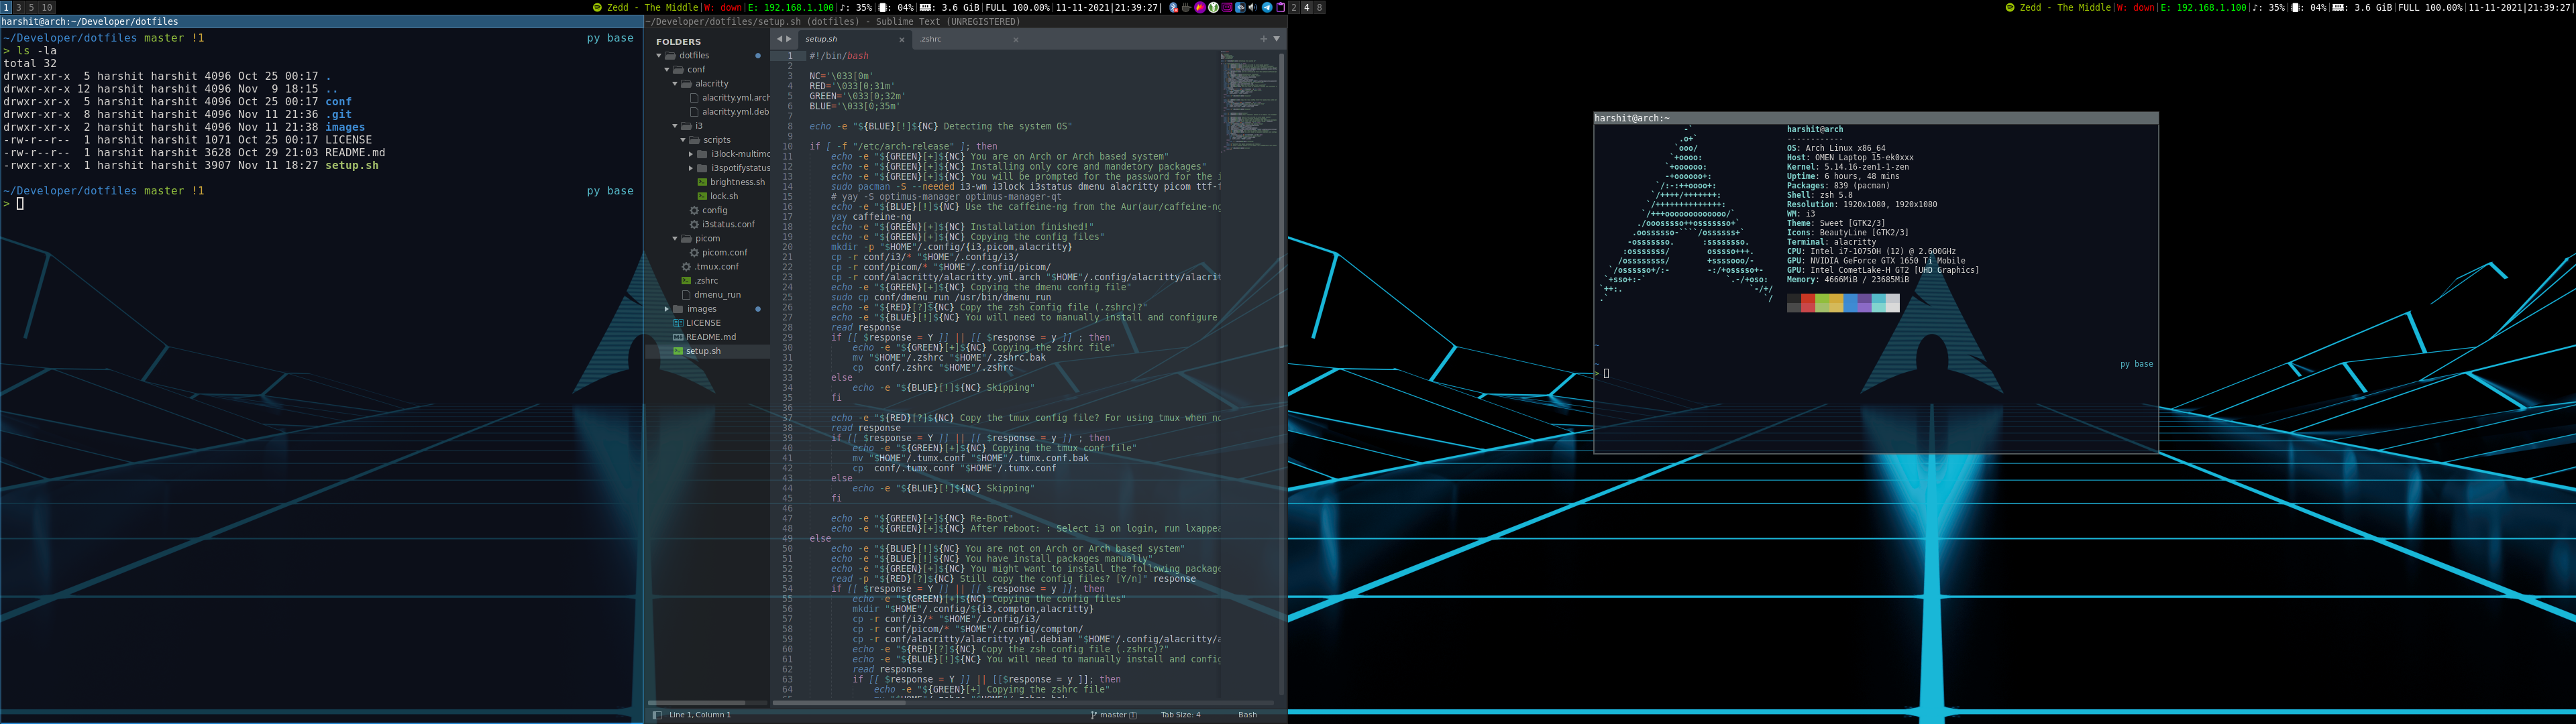Open the KeePassXC tray icon

(1214, 7)
